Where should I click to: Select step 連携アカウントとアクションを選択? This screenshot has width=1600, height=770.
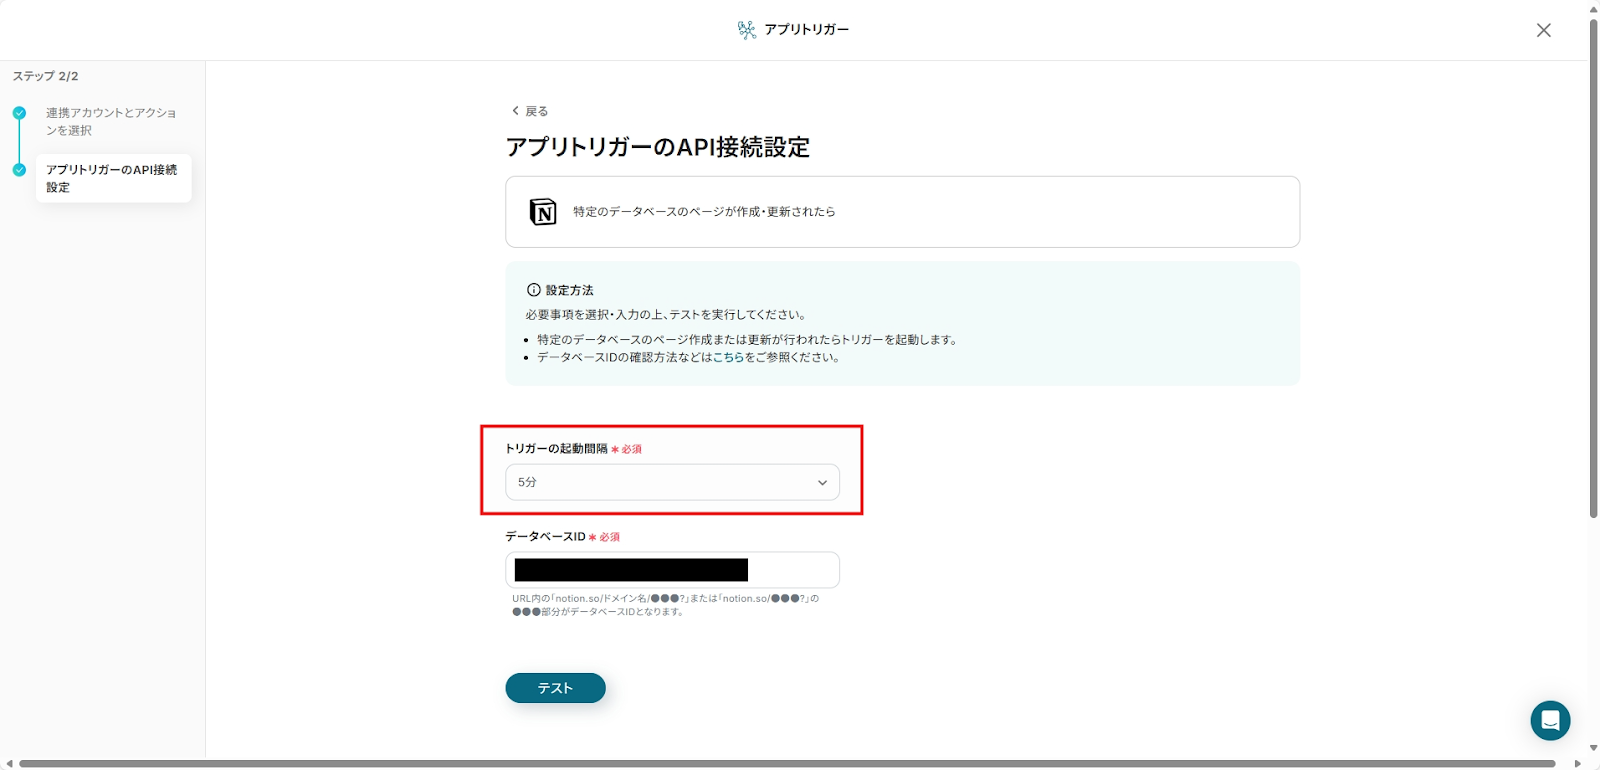click(111, 121)
